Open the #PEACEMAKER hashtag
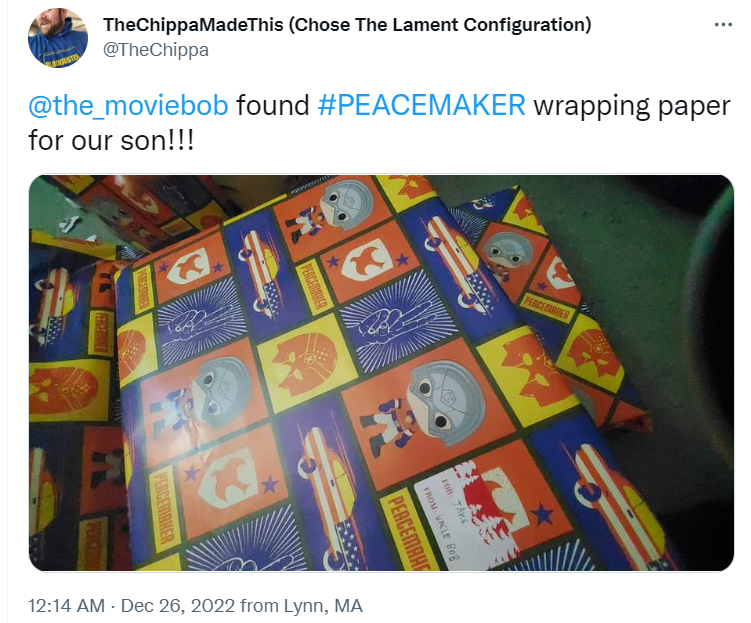Image resolution: width=751 pixels, height=623 pixels. click(x=421, y=105)
